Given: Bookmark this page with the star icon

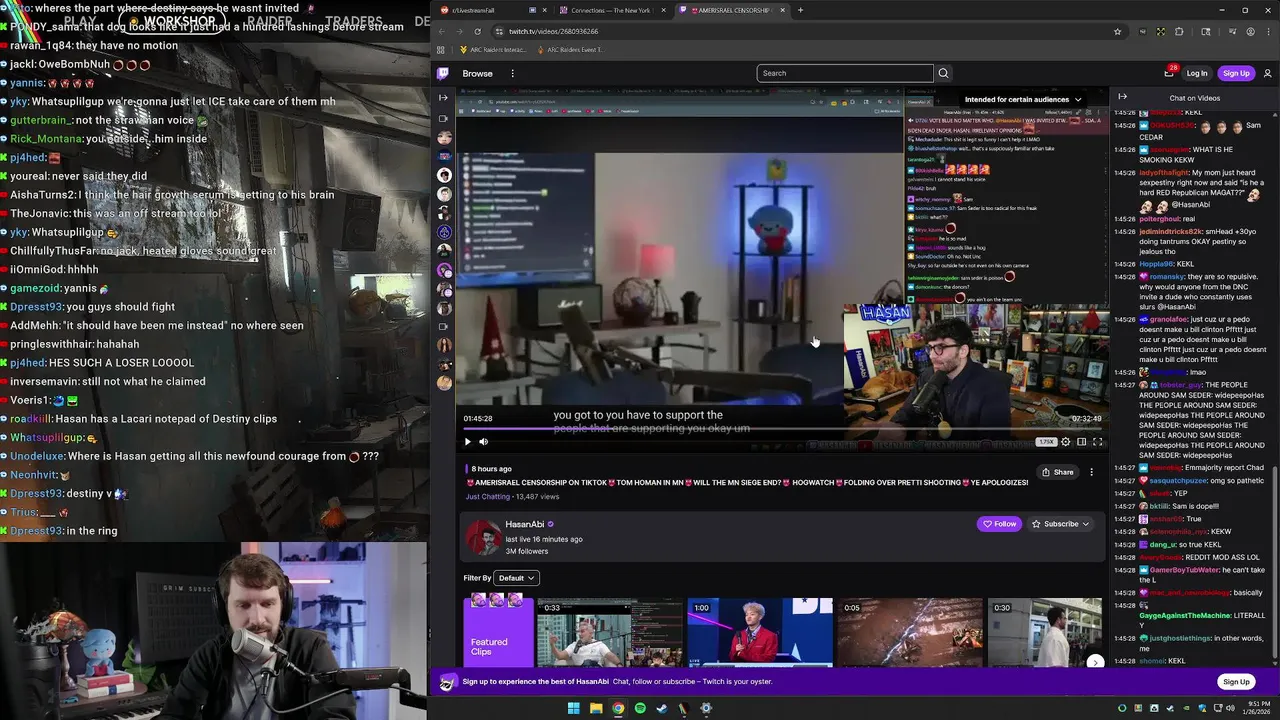Looking at the screenshot, I should (x=1117, y=31).
